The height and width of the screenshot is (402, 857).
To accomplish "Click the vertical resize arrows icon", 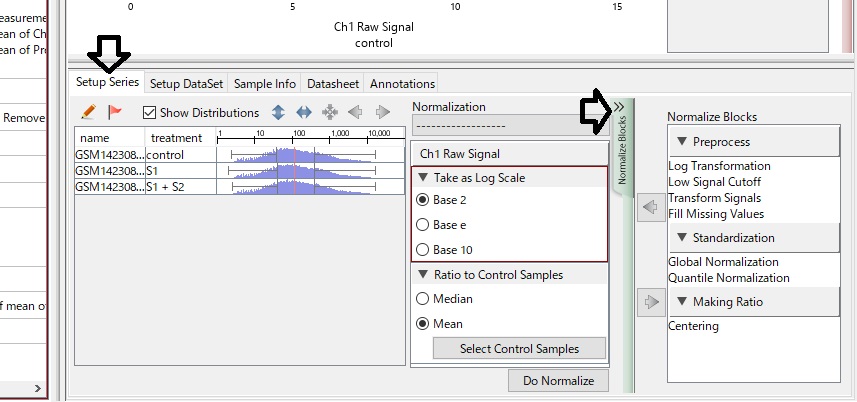I will (279, 113).
